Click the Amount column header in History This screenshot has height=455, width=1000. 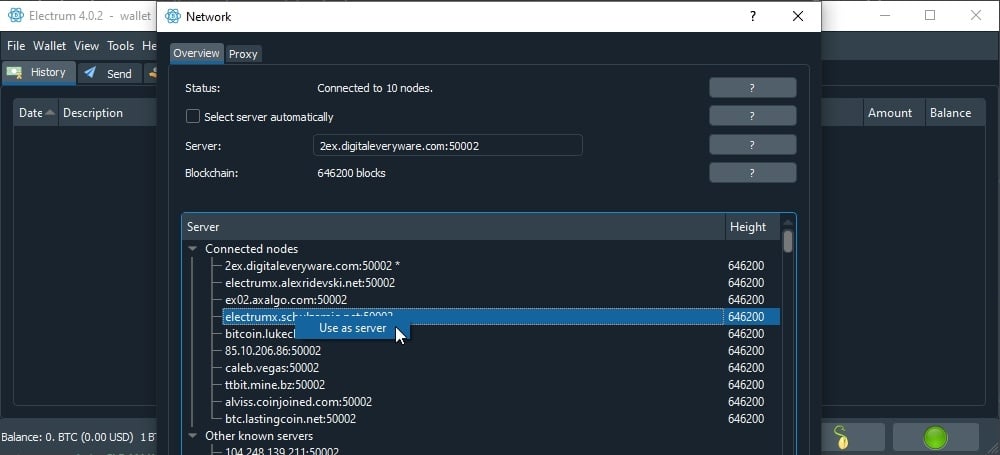click(892, 113)
